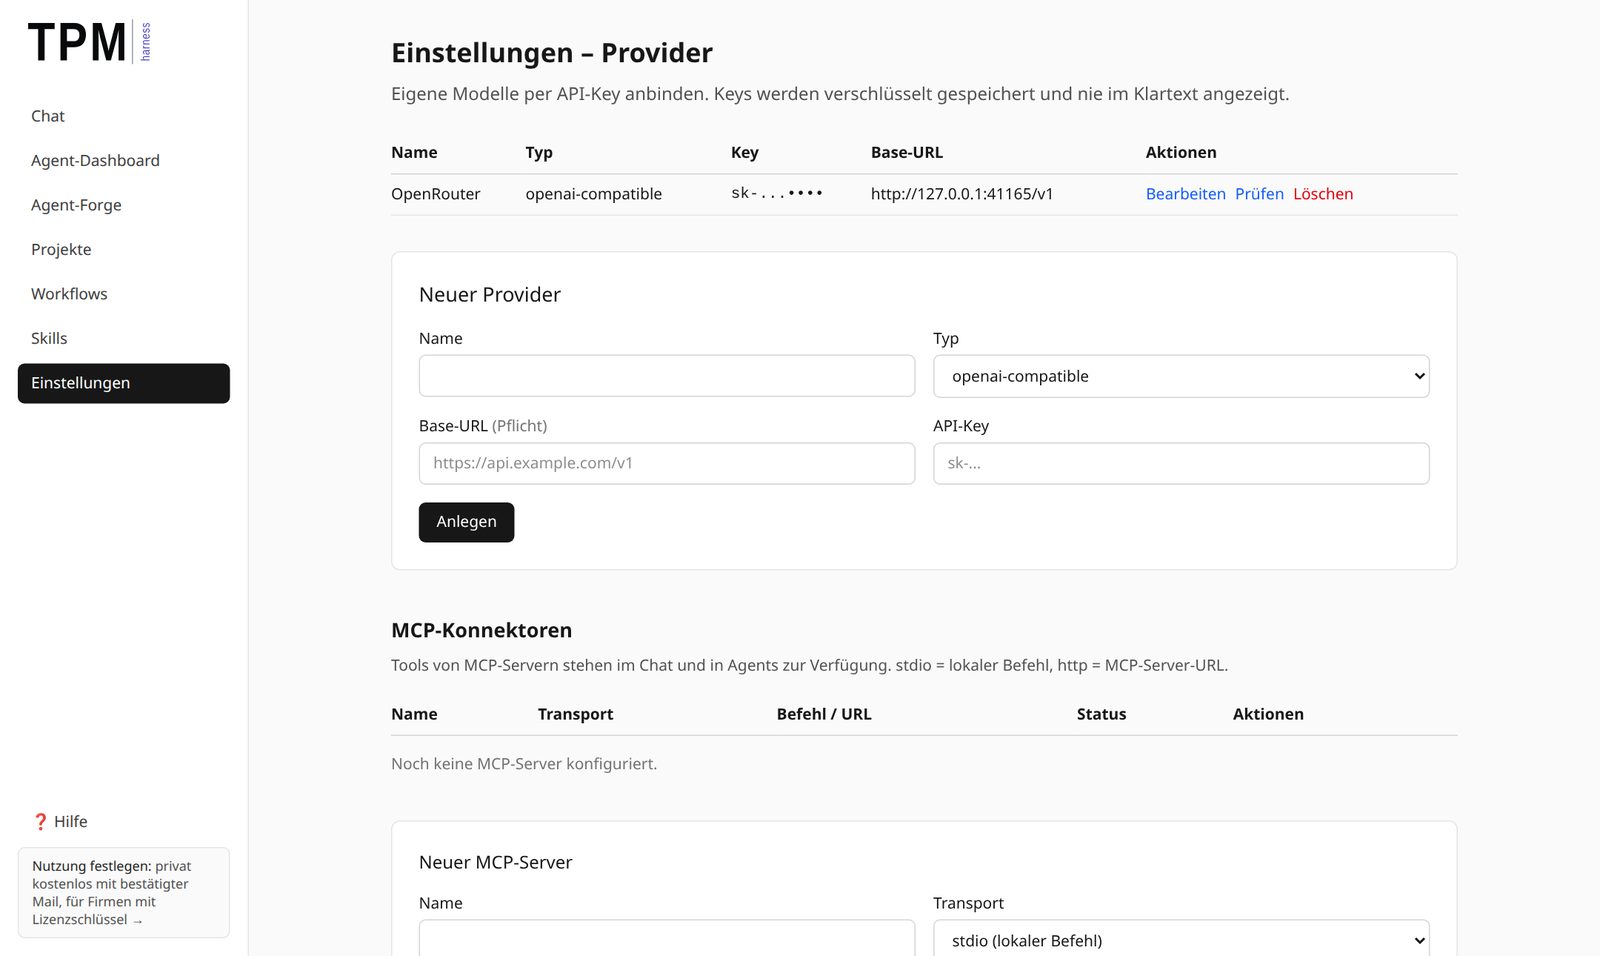Click the 'Neuer Provider' card heading
This screenshot has width=1600, height=956.
click(490, 294)
